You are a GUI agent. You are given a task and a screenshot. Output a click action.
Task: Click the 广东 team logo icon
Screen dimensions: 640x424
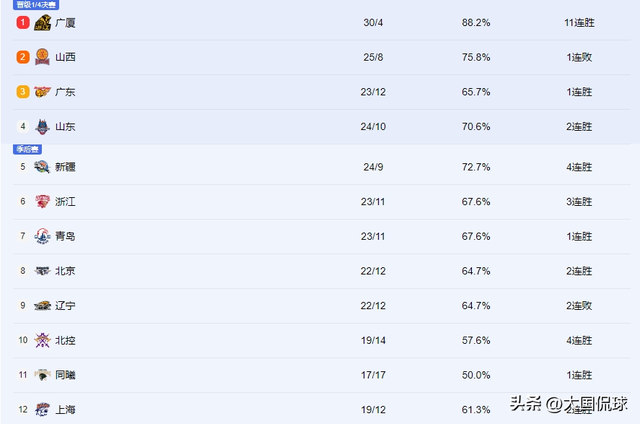point(42,92)
